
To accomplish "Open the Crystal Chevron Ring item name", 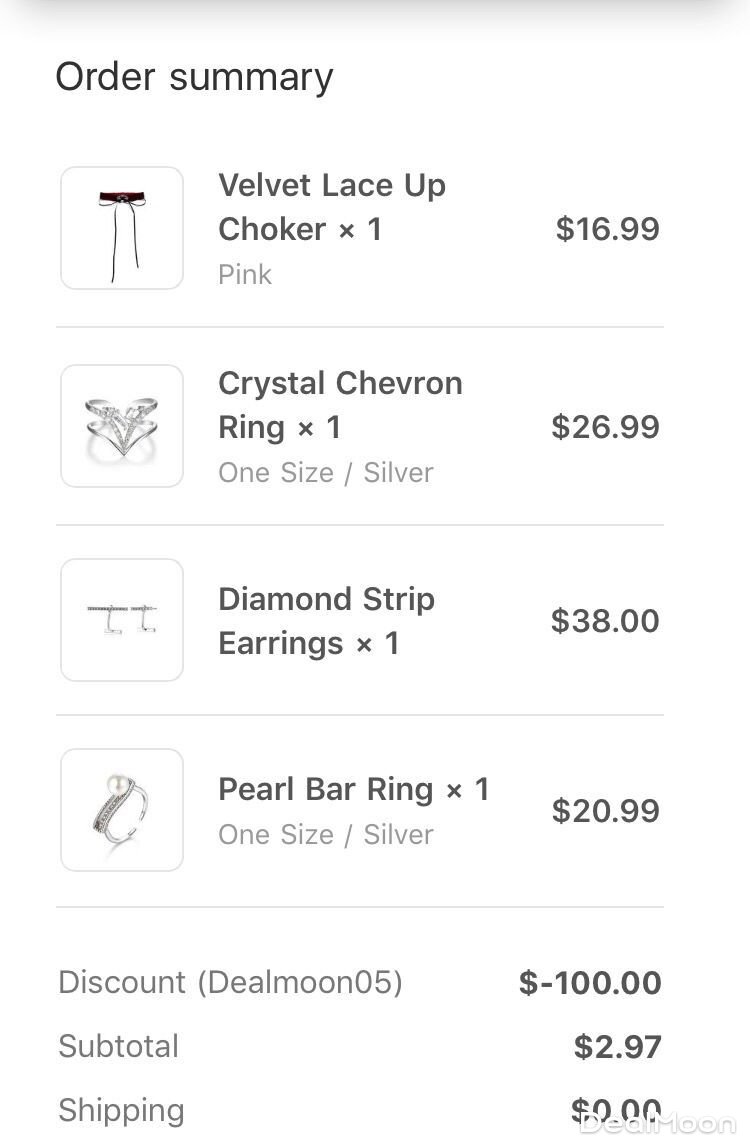I will (x=340, y=405).
